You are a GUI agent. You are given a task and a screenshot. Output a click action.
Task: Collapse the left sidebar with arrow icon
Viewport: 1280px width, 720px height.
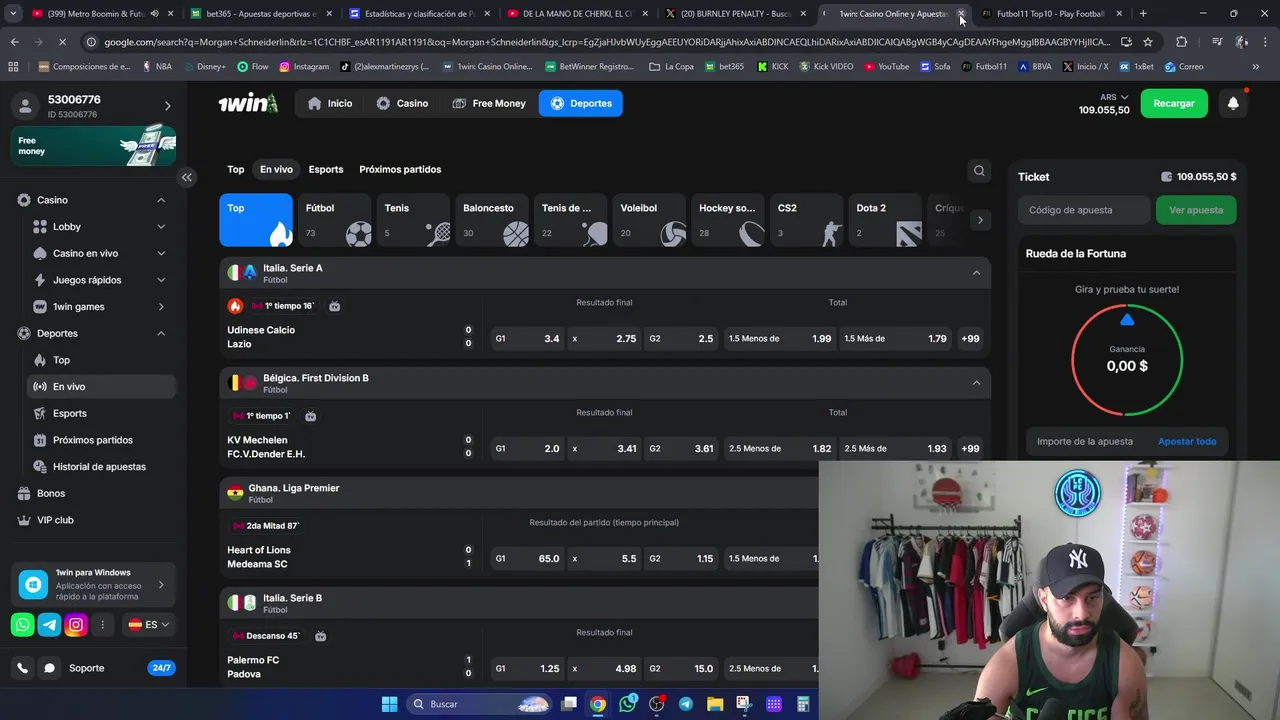[x=186, y=177]
